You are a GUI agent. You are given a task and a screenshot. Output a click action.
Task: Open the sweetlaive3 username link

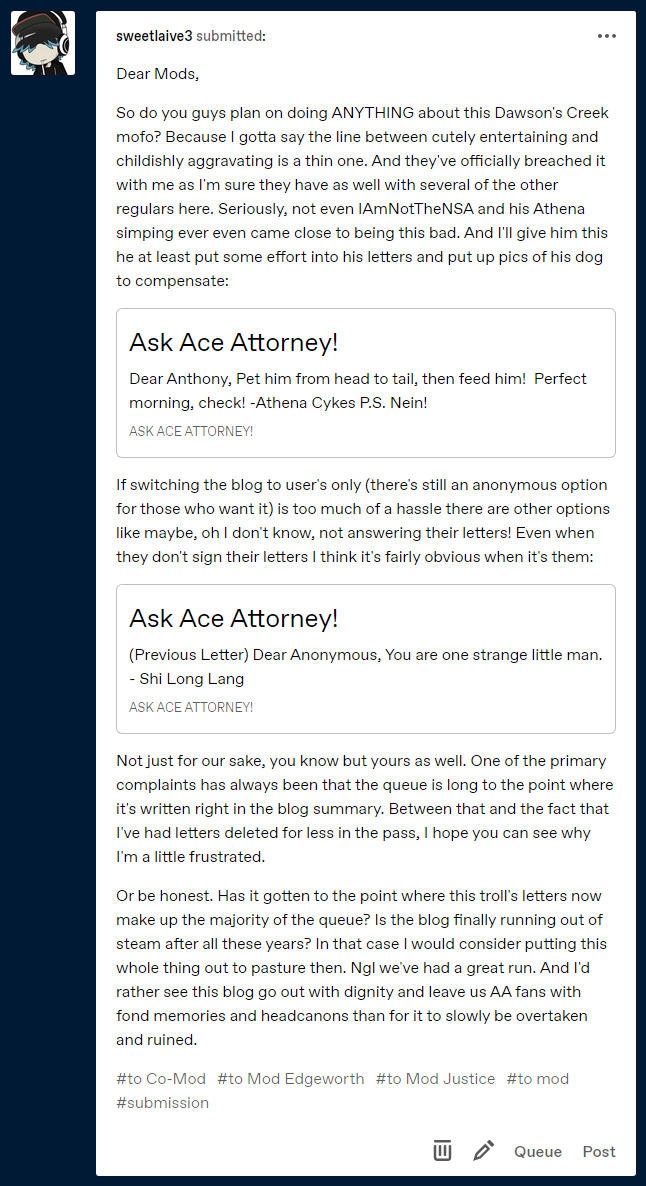[x=154, y=36]
